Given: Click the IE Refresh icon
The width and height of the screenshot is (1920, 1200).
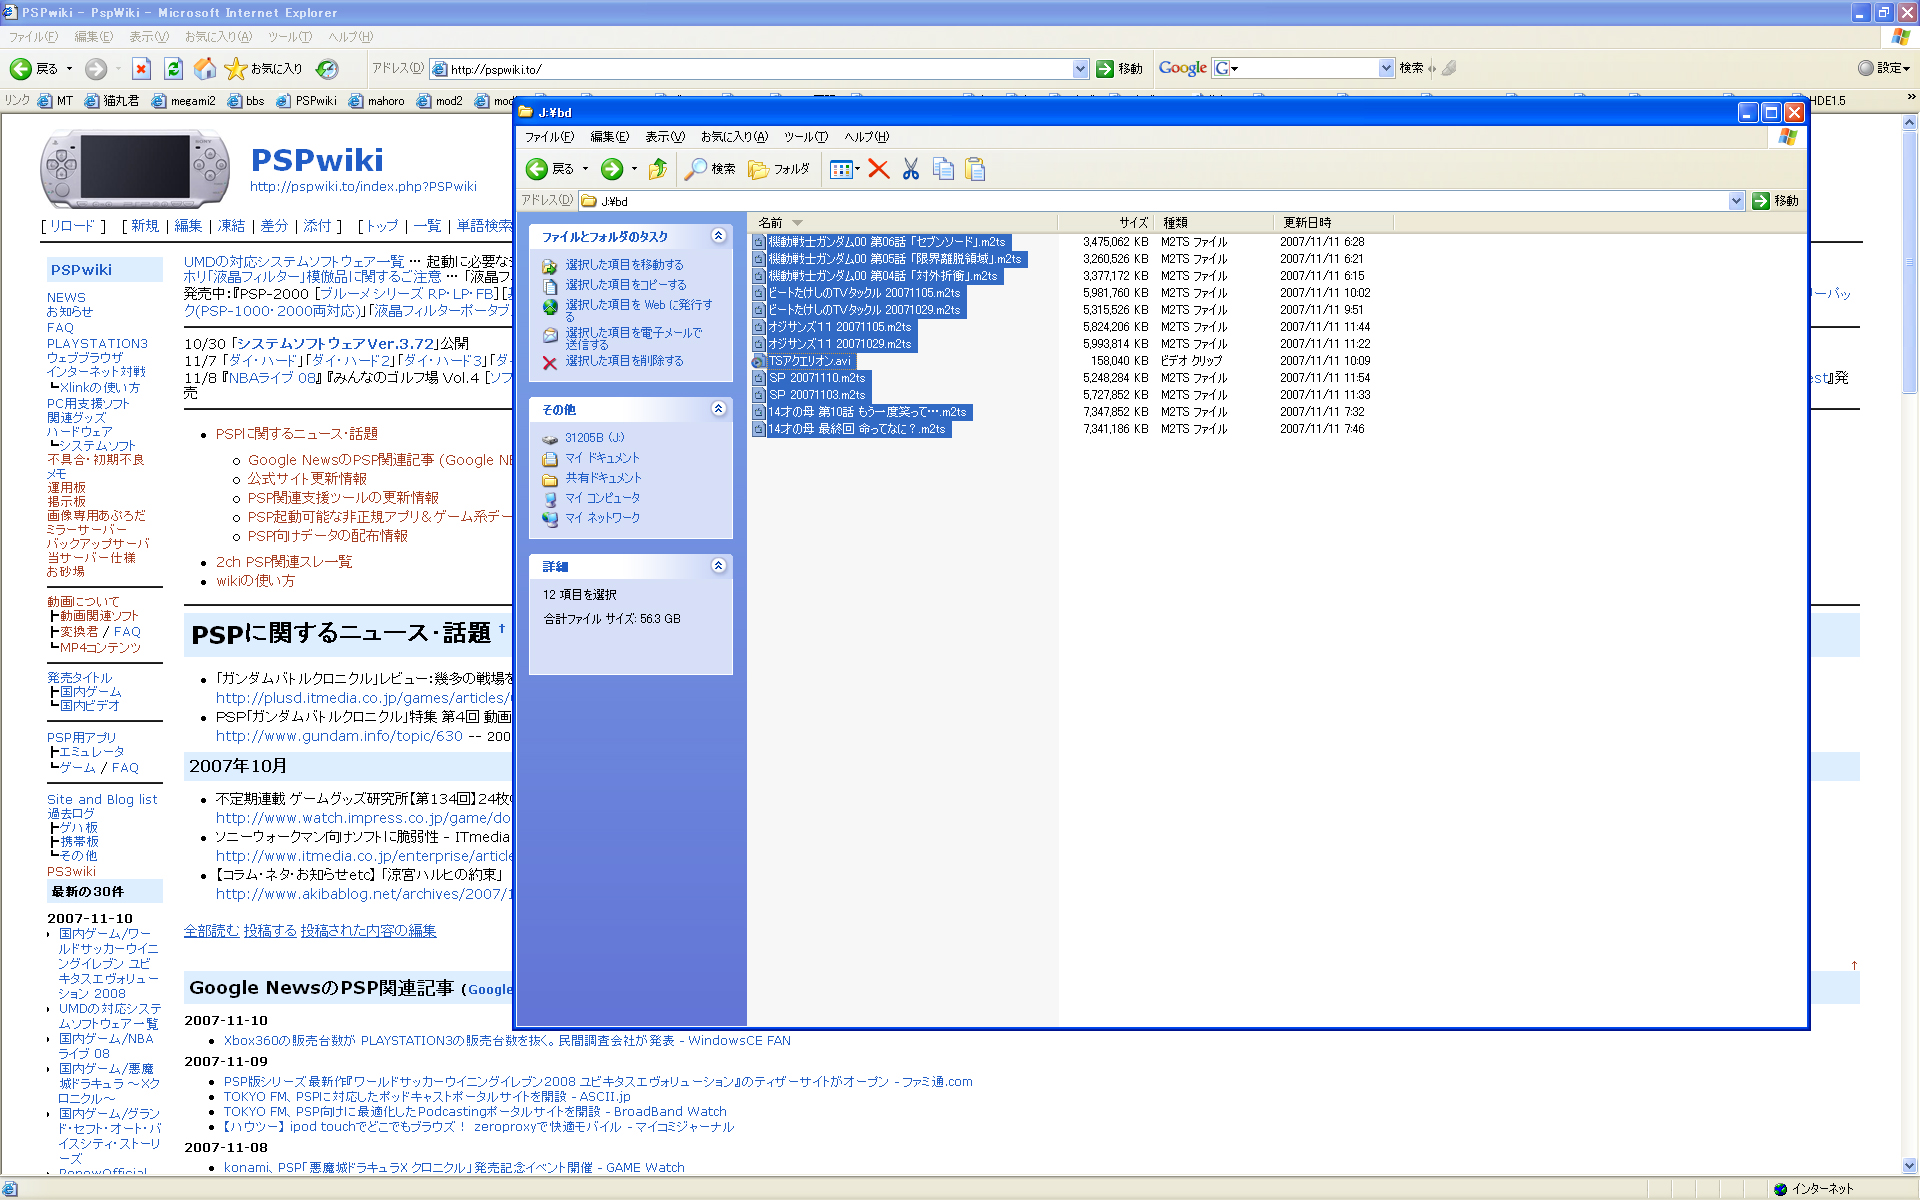Looking at the screenshot, I should pos(173,69).
